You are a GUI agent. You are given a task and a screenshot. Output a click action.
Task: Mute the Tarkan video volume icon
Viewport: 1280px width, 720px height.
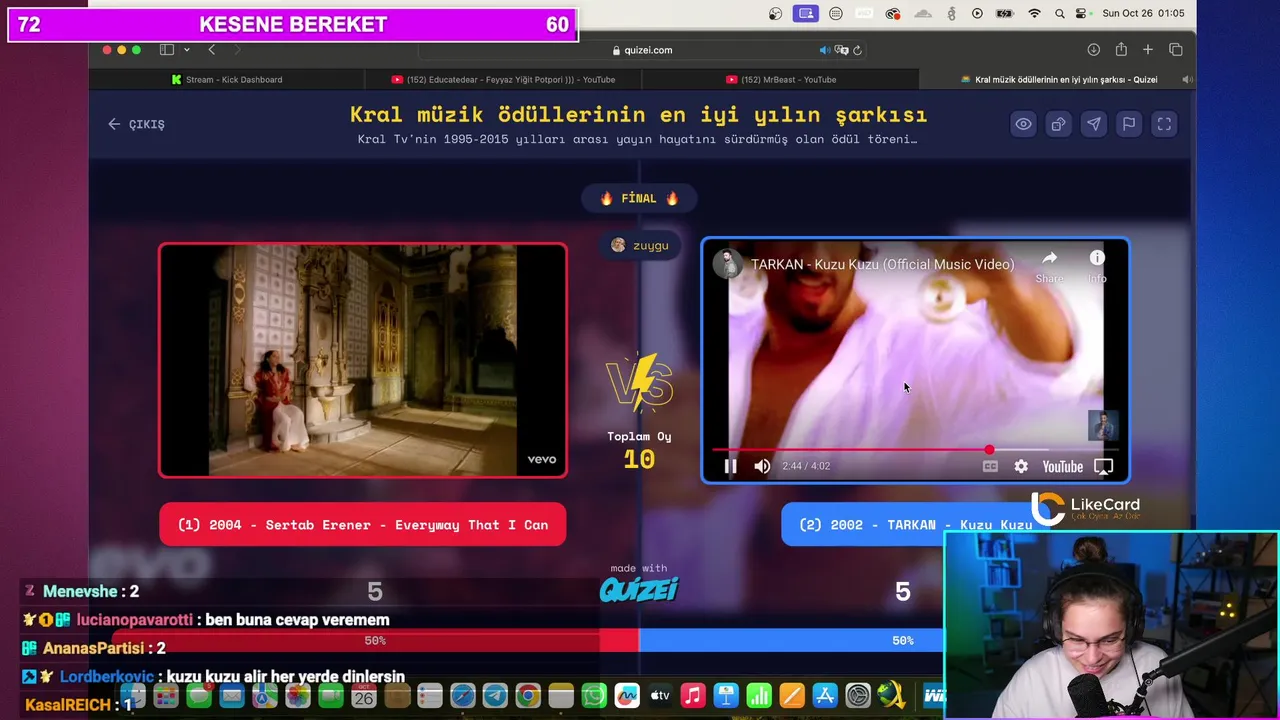click(x=762, y=466)
